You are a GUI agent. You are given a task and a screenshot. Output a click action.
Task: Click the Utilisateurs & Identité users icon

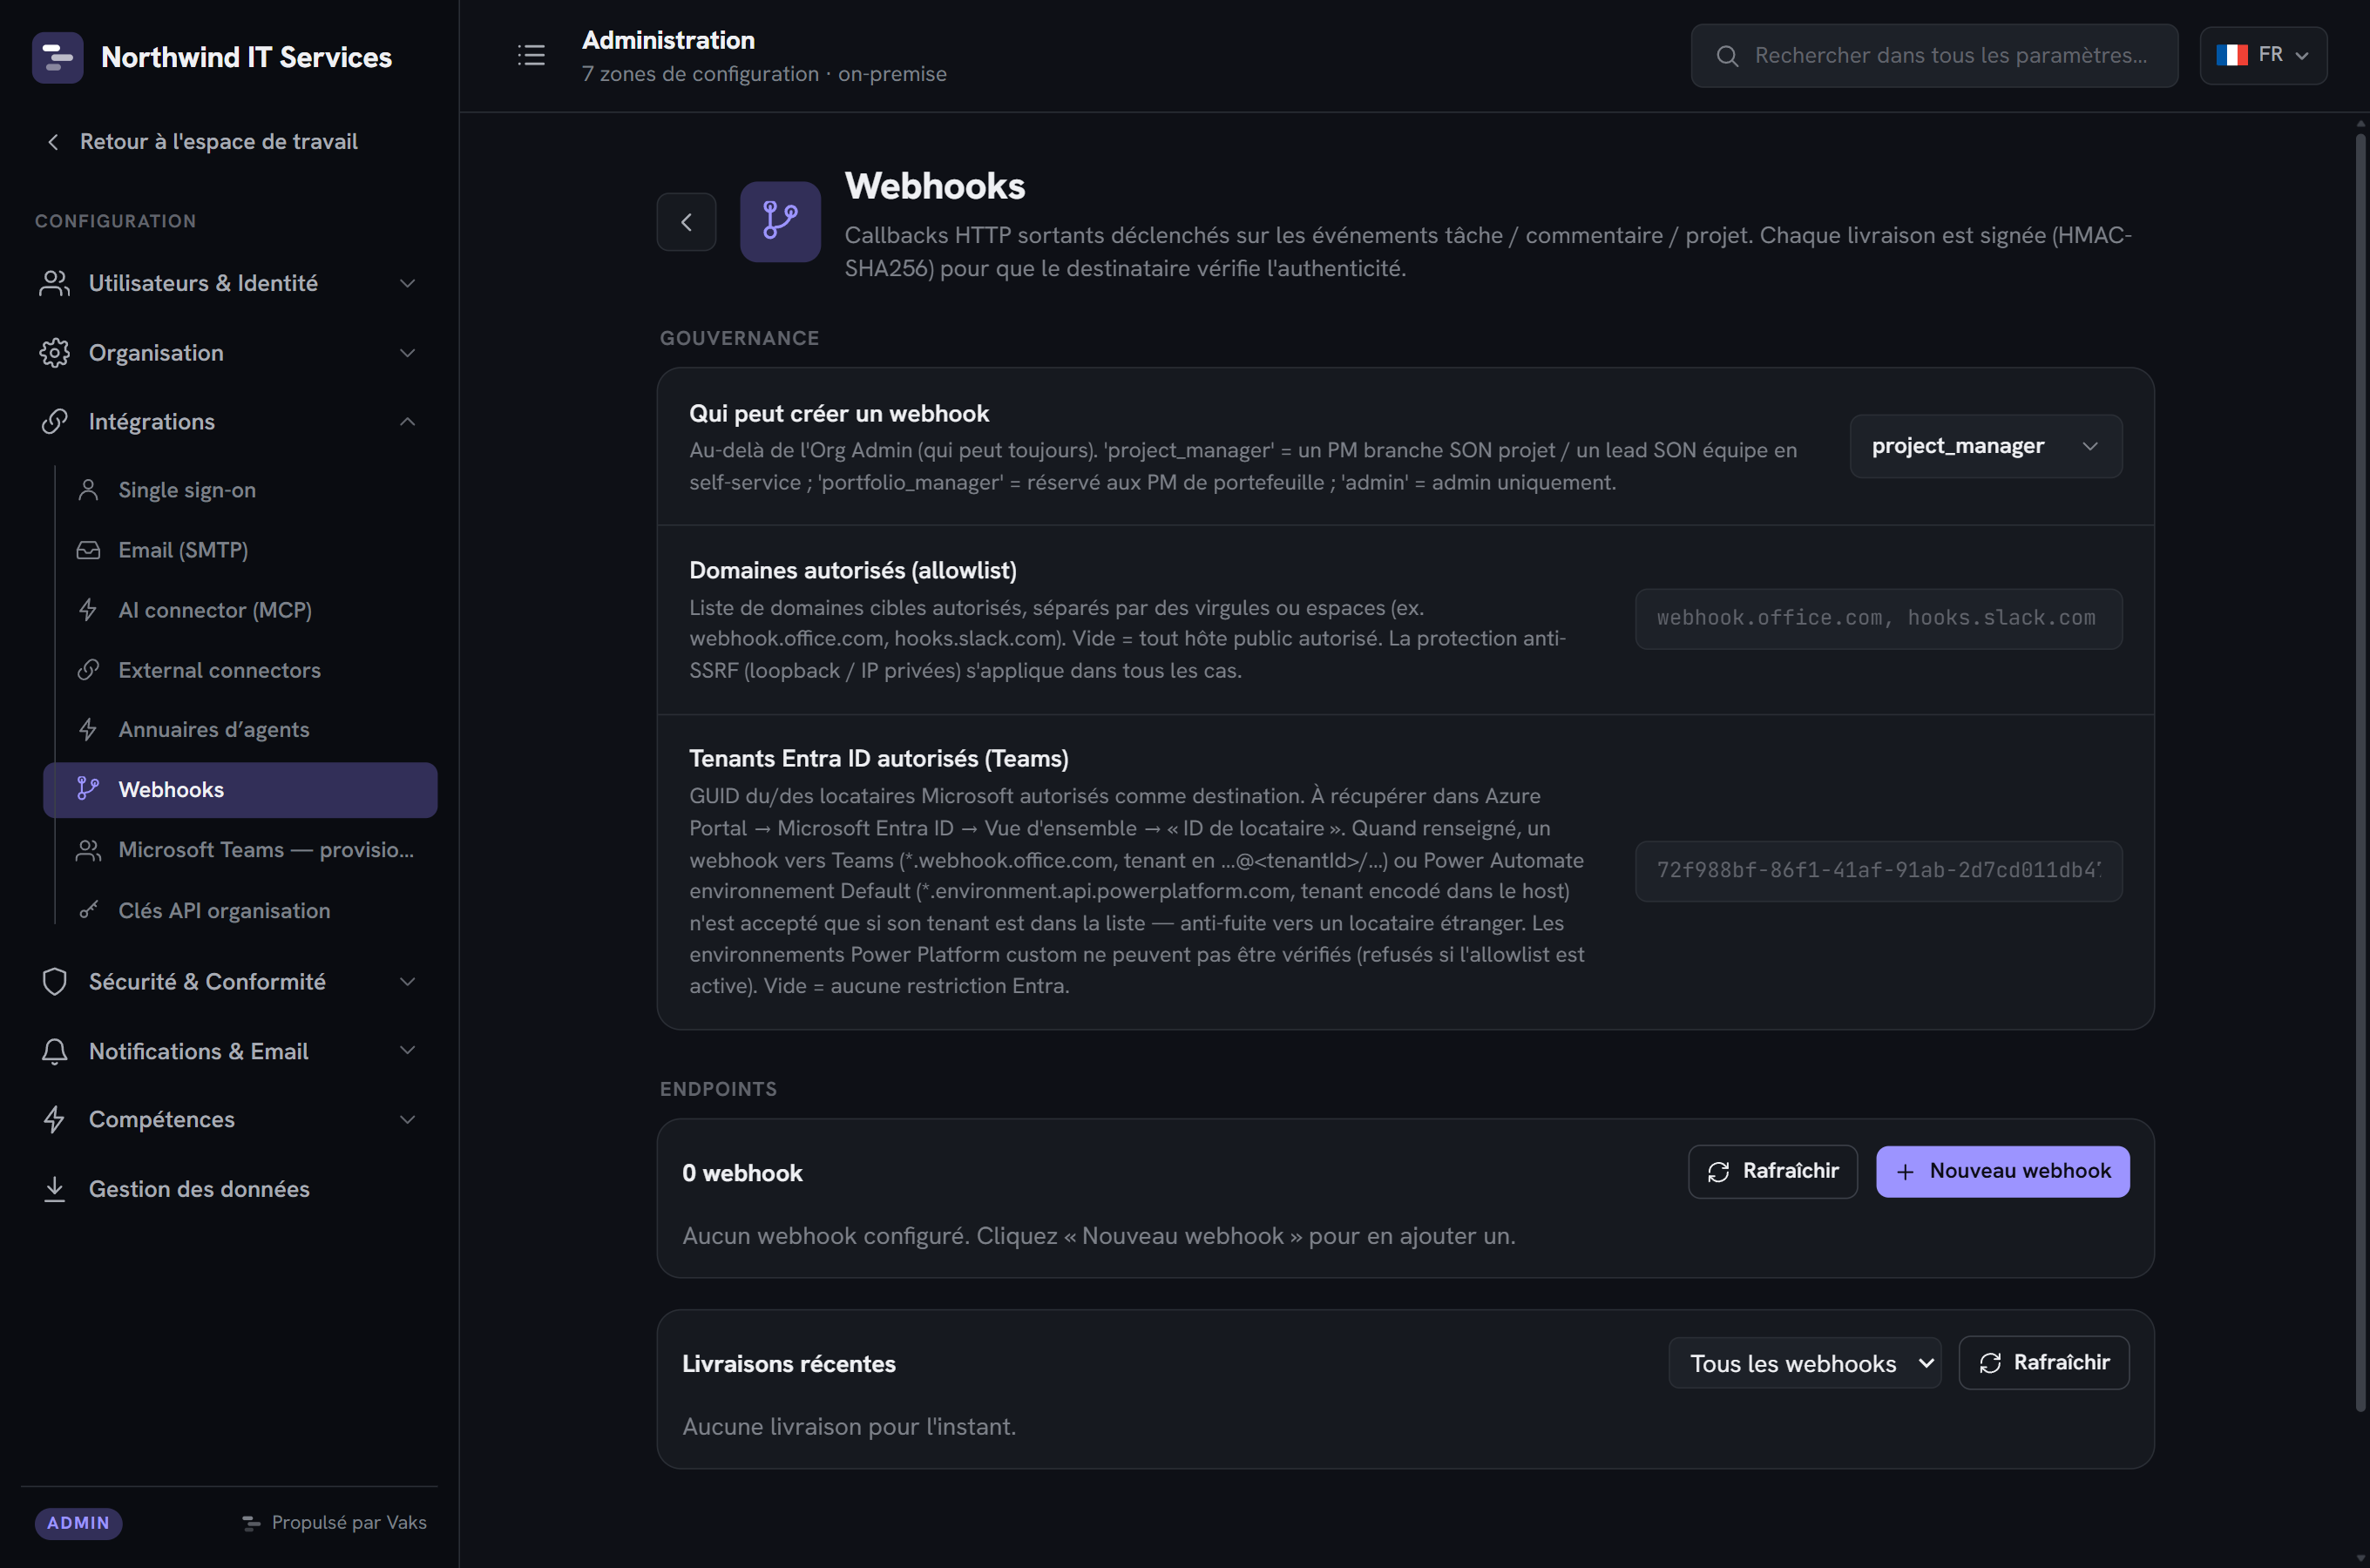coord(55,283)
